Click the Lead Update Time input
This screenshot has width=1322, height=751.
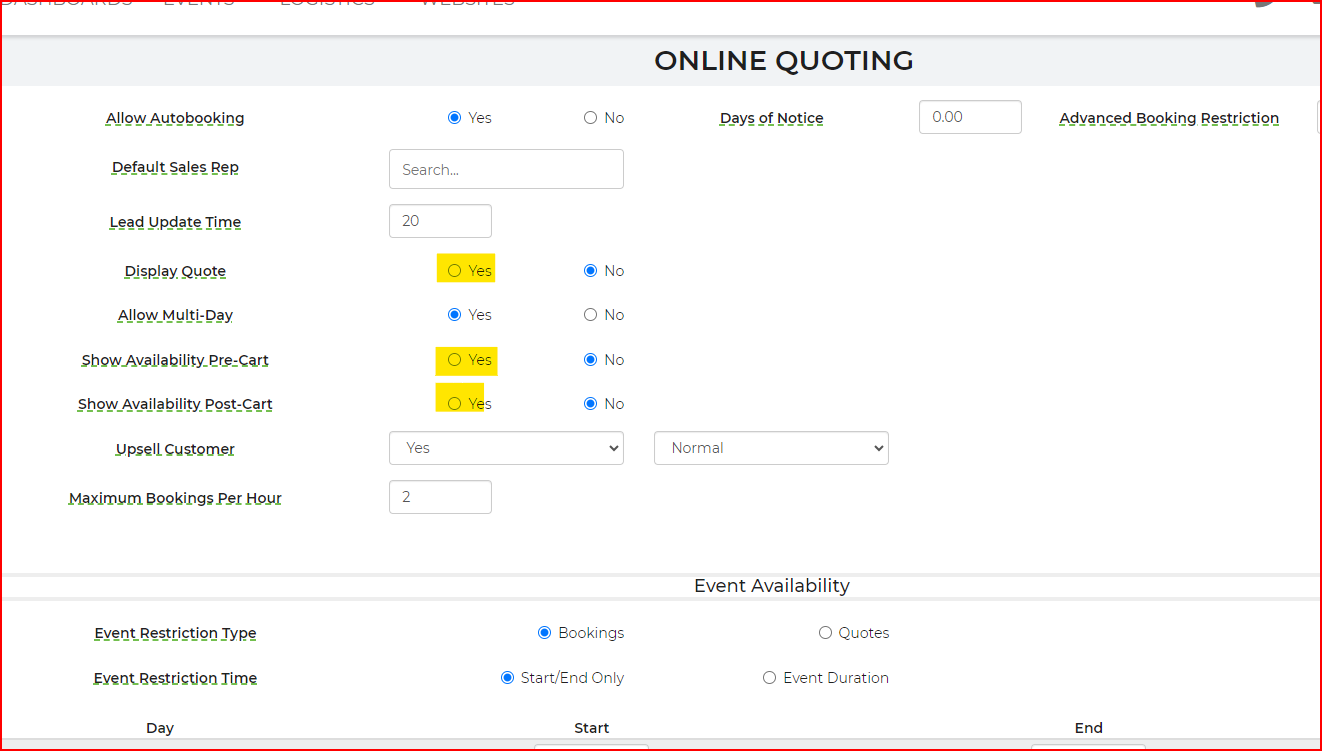pyautogui.click(x=440, y=221)
